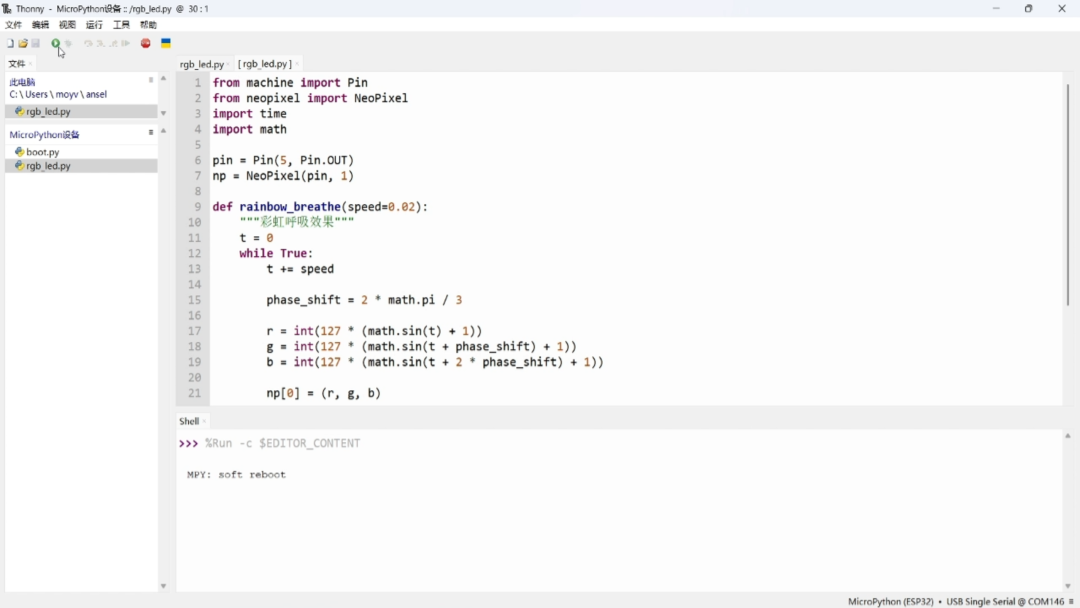Open the 此电脑 panel options menu icon

click(151, 80)
